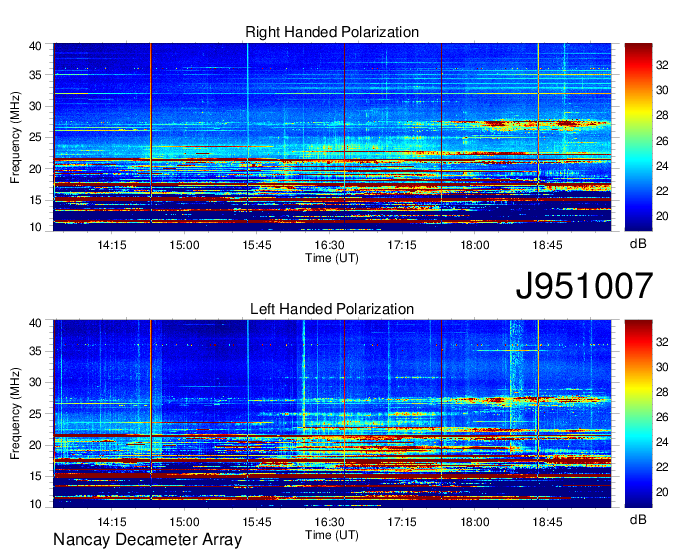Click the 18:45 time tick under Left Handed plot

(547, 522)
